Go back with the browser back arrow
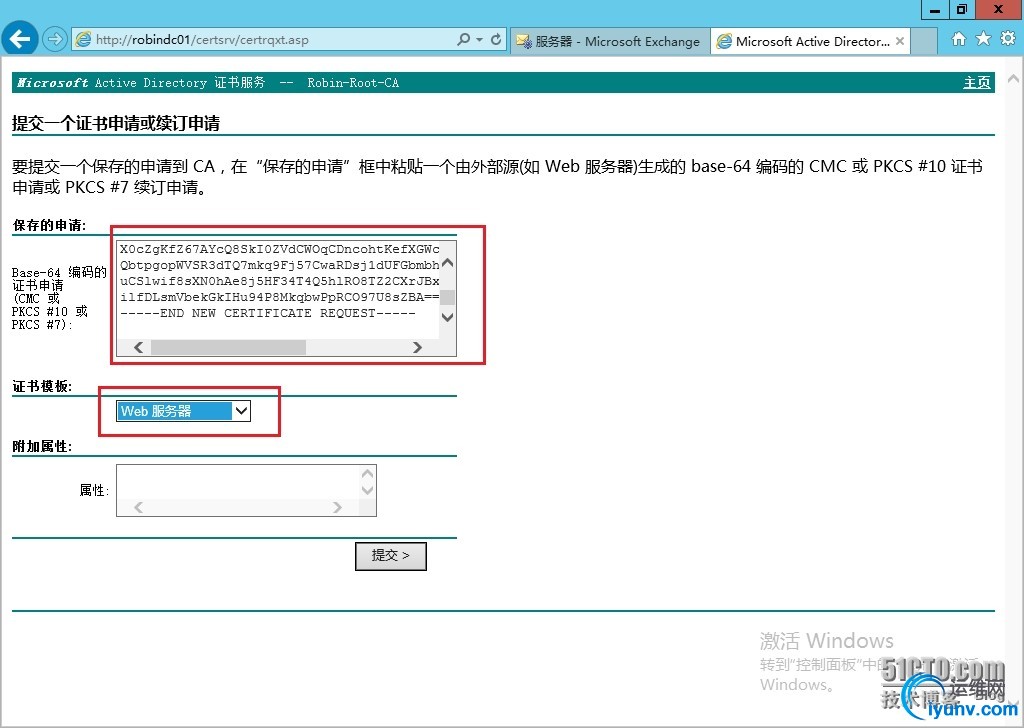The width and height of the screenshot is (1024, 728). 19,39
